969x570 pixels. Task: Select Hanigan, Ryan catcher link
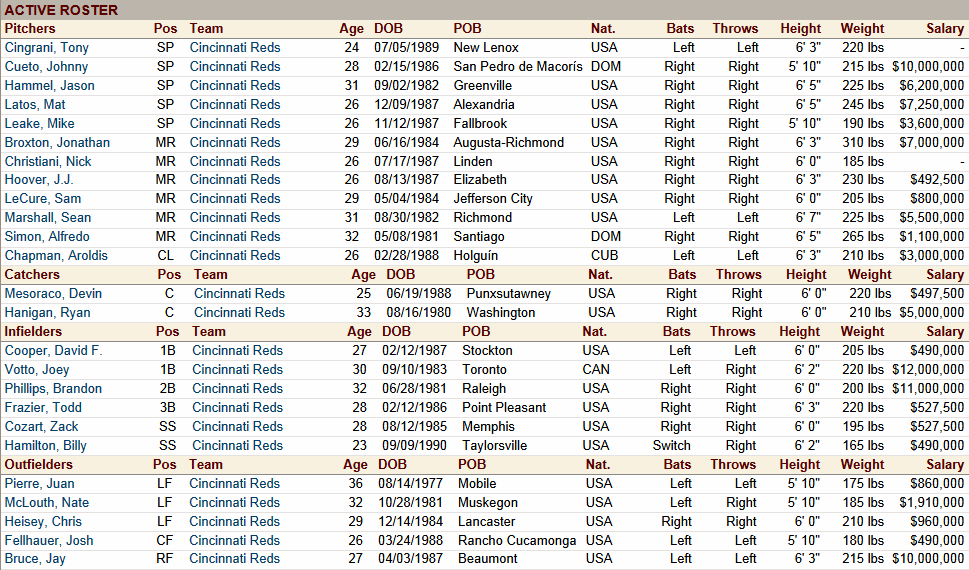click(x=47, y=313)
